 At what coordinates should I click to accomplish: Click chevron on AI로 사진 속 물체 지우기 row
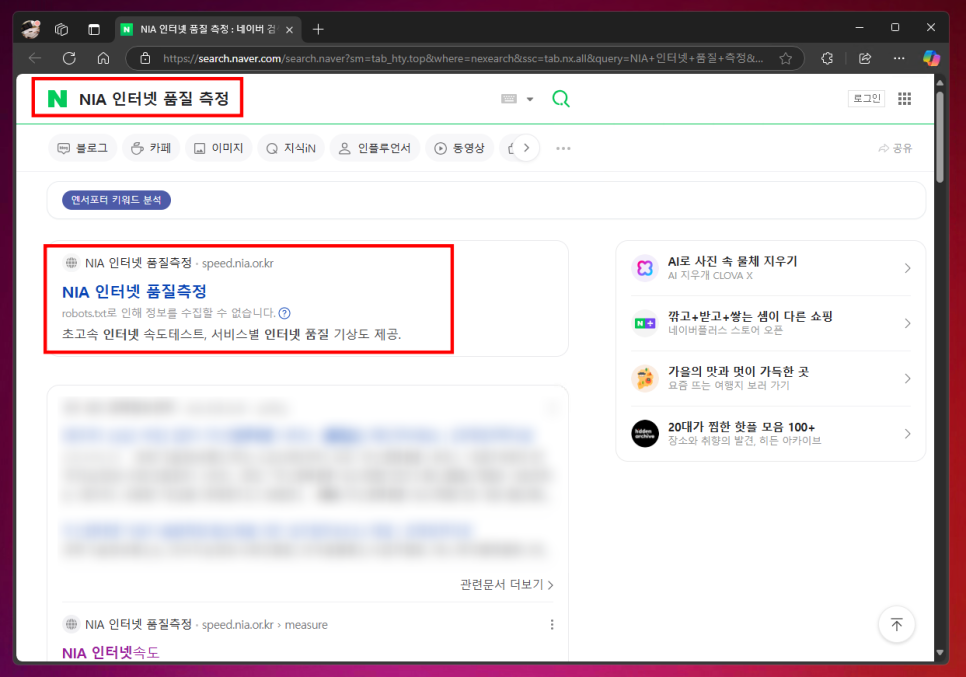pos(907,268)
